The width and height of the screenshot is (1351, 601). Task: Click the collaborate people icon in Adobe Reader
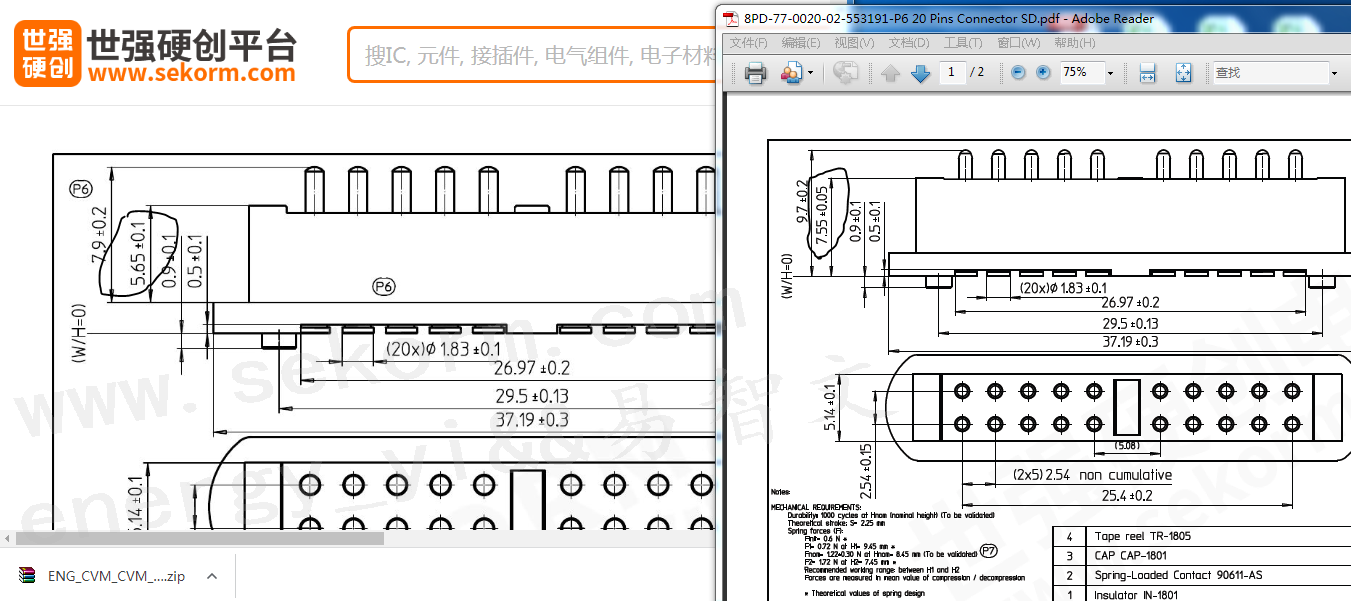(792, 73)
